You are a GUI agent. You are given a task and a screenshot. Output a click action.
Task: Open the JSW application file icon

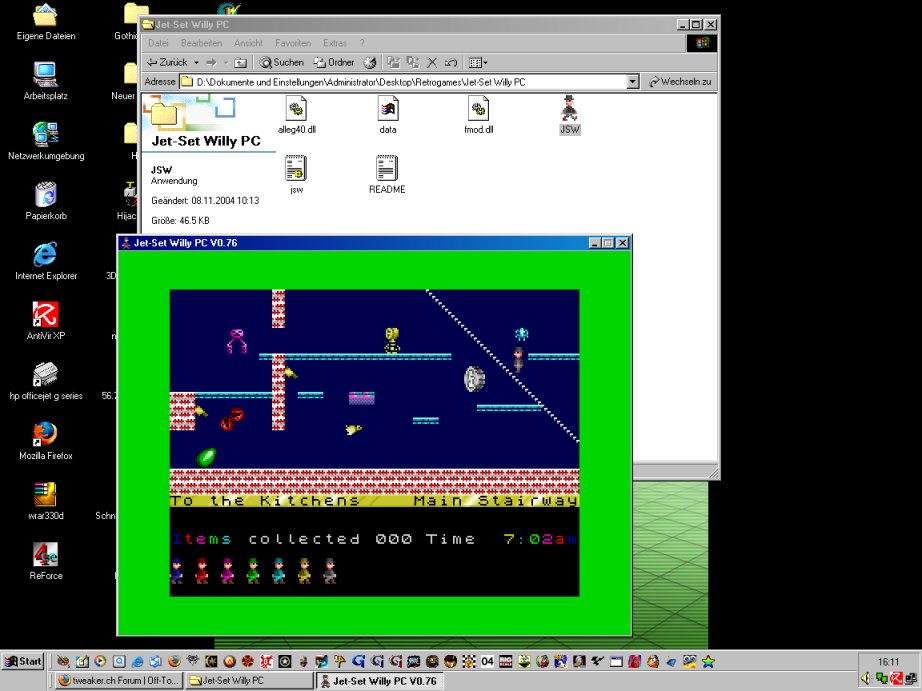(570, 108)
